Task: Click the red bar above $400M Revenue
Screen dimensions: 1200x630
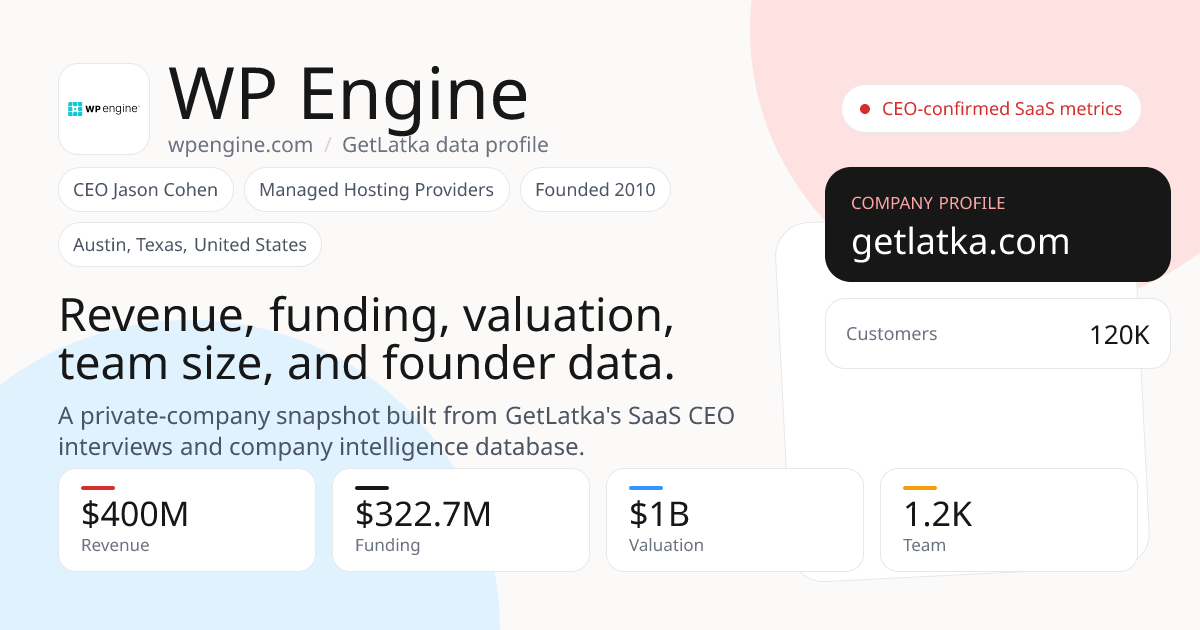Action: (98, 488)
